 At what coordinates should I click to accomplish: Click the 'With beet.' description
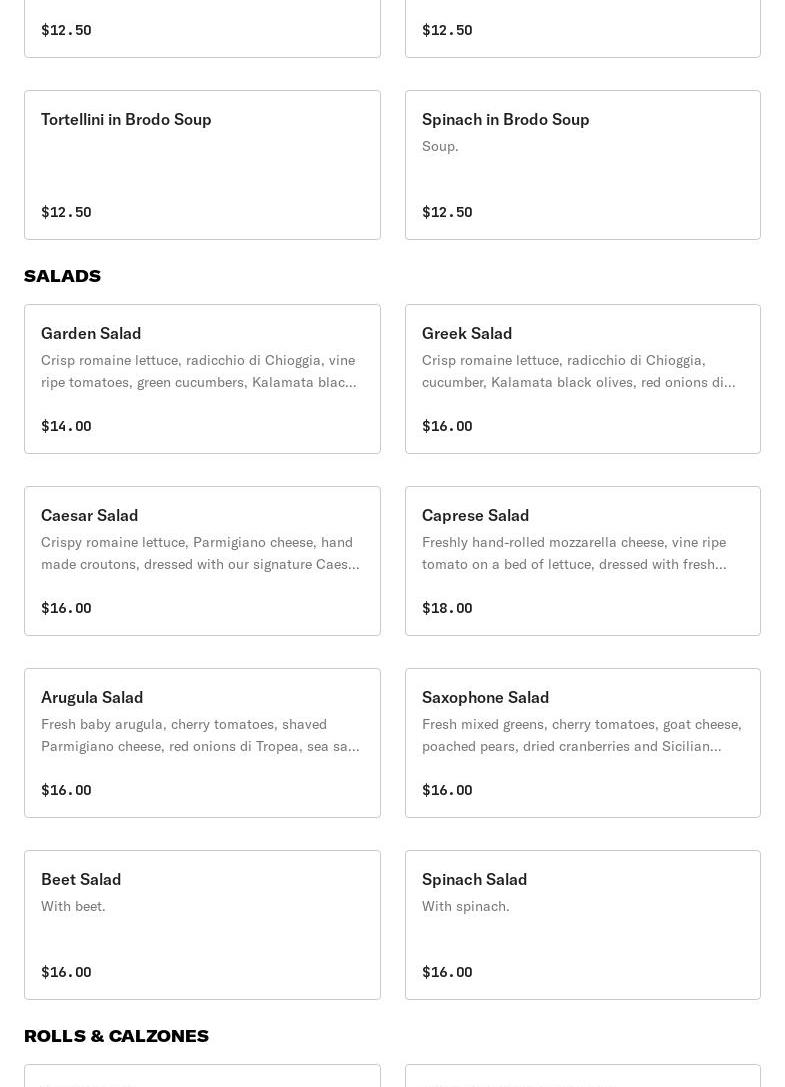[73, 906]
